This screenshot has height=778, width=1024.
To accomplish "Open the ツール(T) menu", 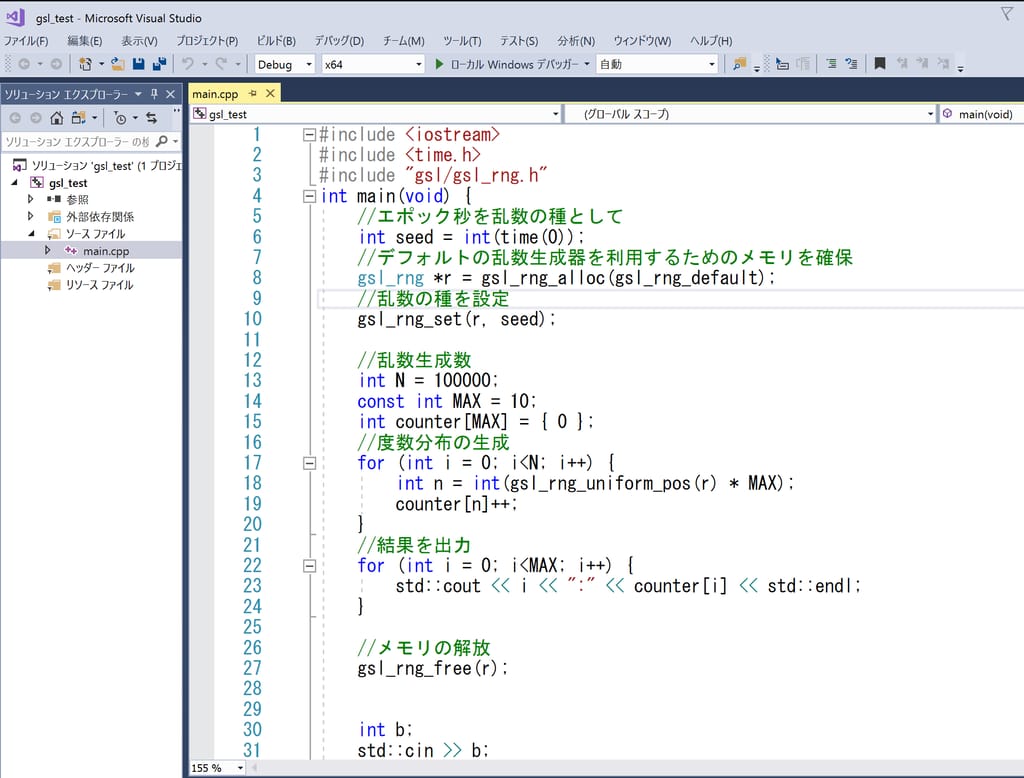I will point(462,41).
